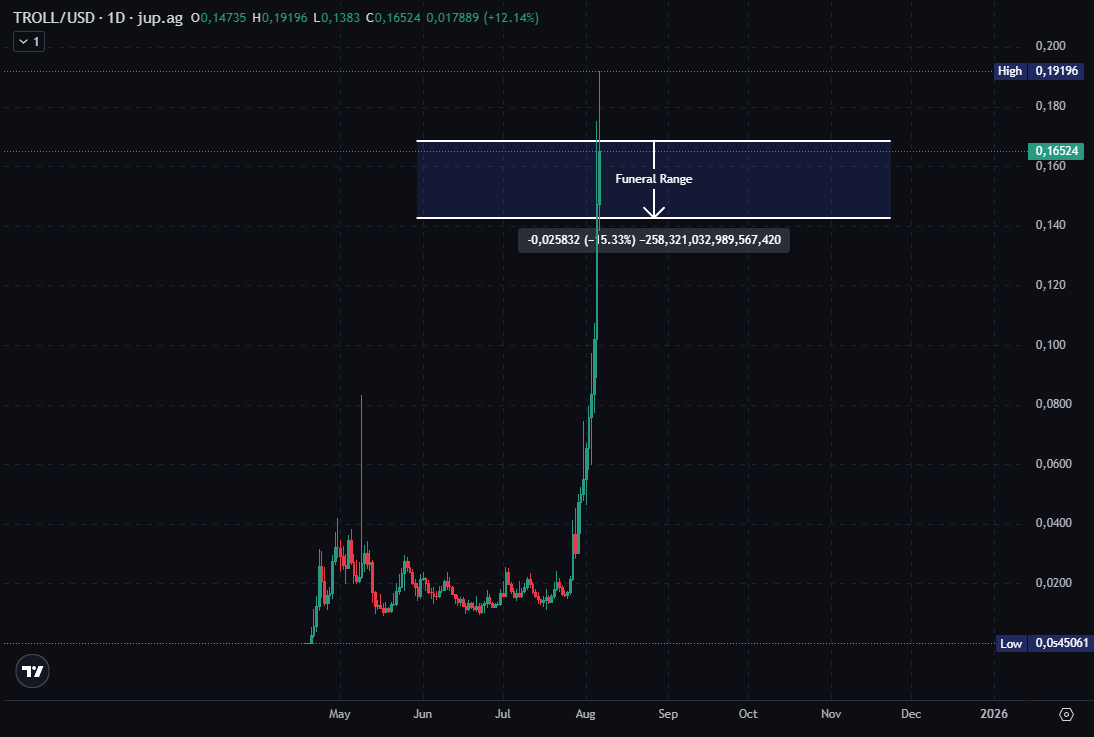Screen dimensions: 1094x737
Task: Click the close value C0,16524 in header
Action: click(x=394, y=17)
